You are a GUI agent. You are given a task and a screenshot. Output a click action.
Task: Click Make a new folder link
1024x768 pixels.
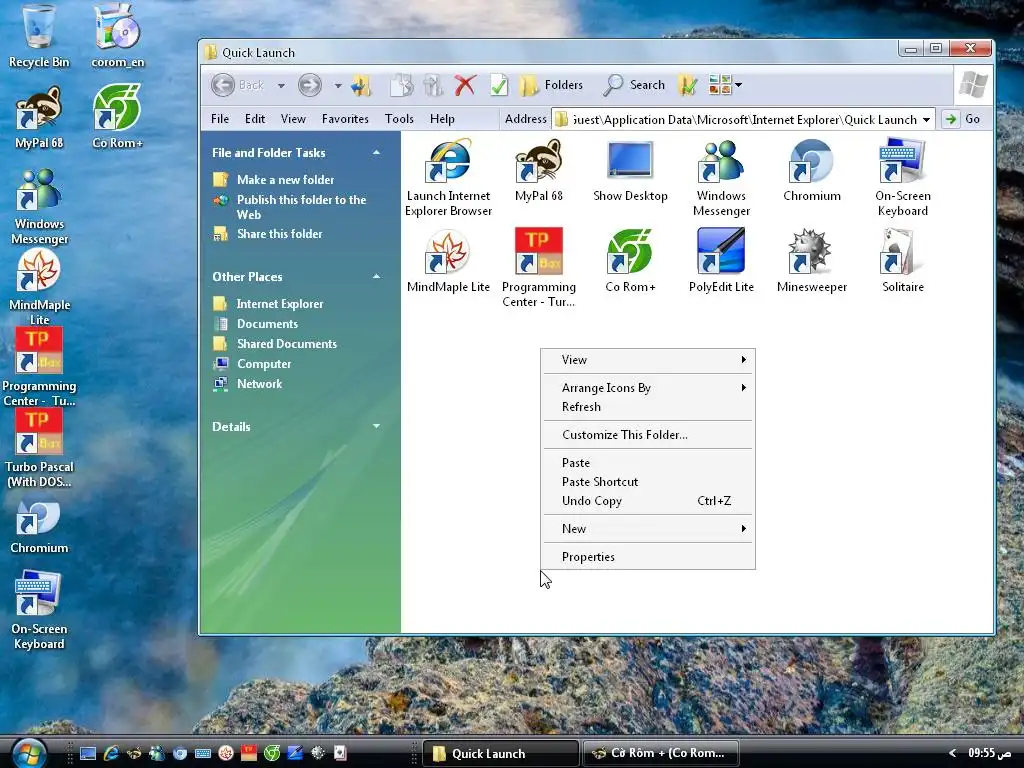pos(285,180)
